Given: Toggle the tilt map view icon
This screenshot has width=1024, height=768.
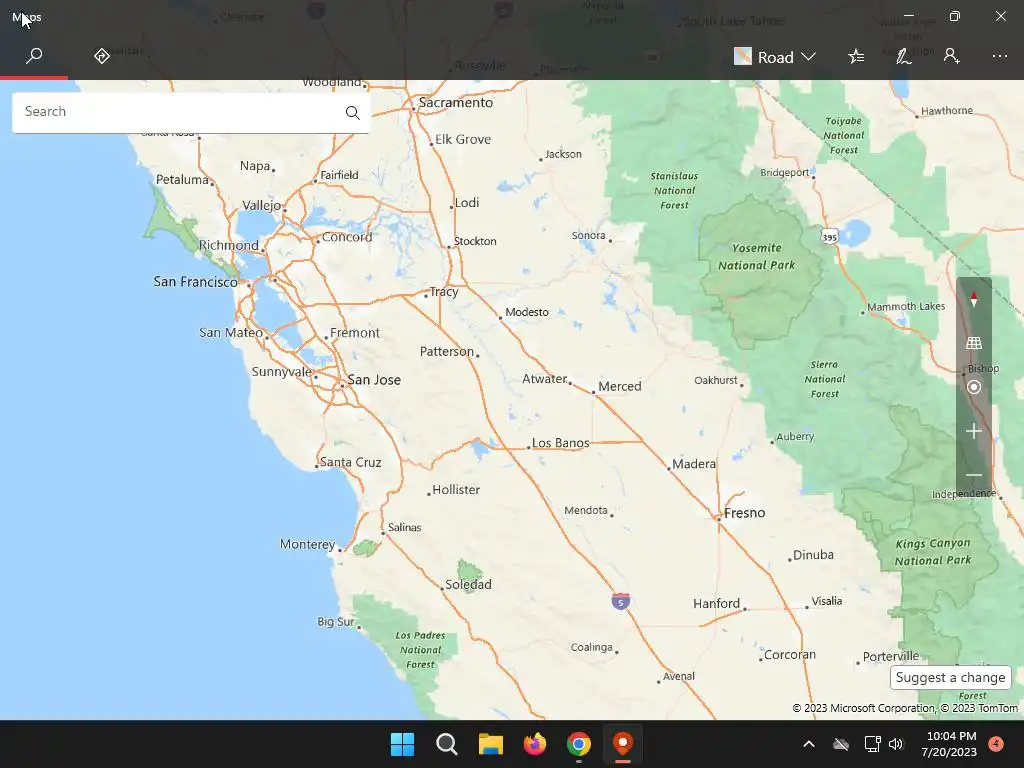Looking at the screenshot, I should (x=974, y=343).
